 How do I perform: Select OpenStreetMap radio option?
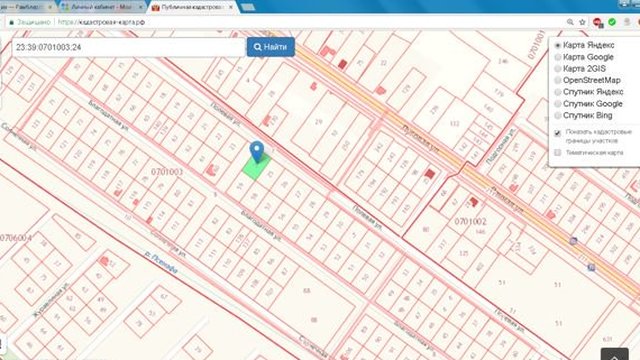point(558,80)
